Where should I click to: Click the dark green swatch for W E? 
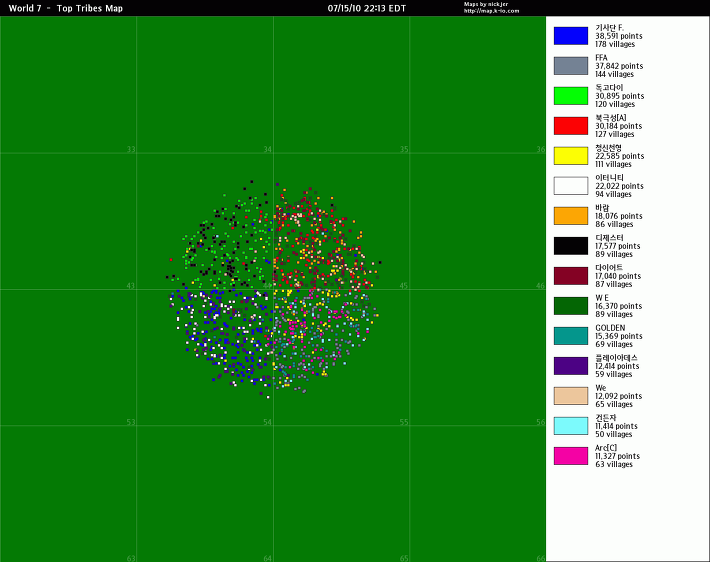click(x=571, y=306)
